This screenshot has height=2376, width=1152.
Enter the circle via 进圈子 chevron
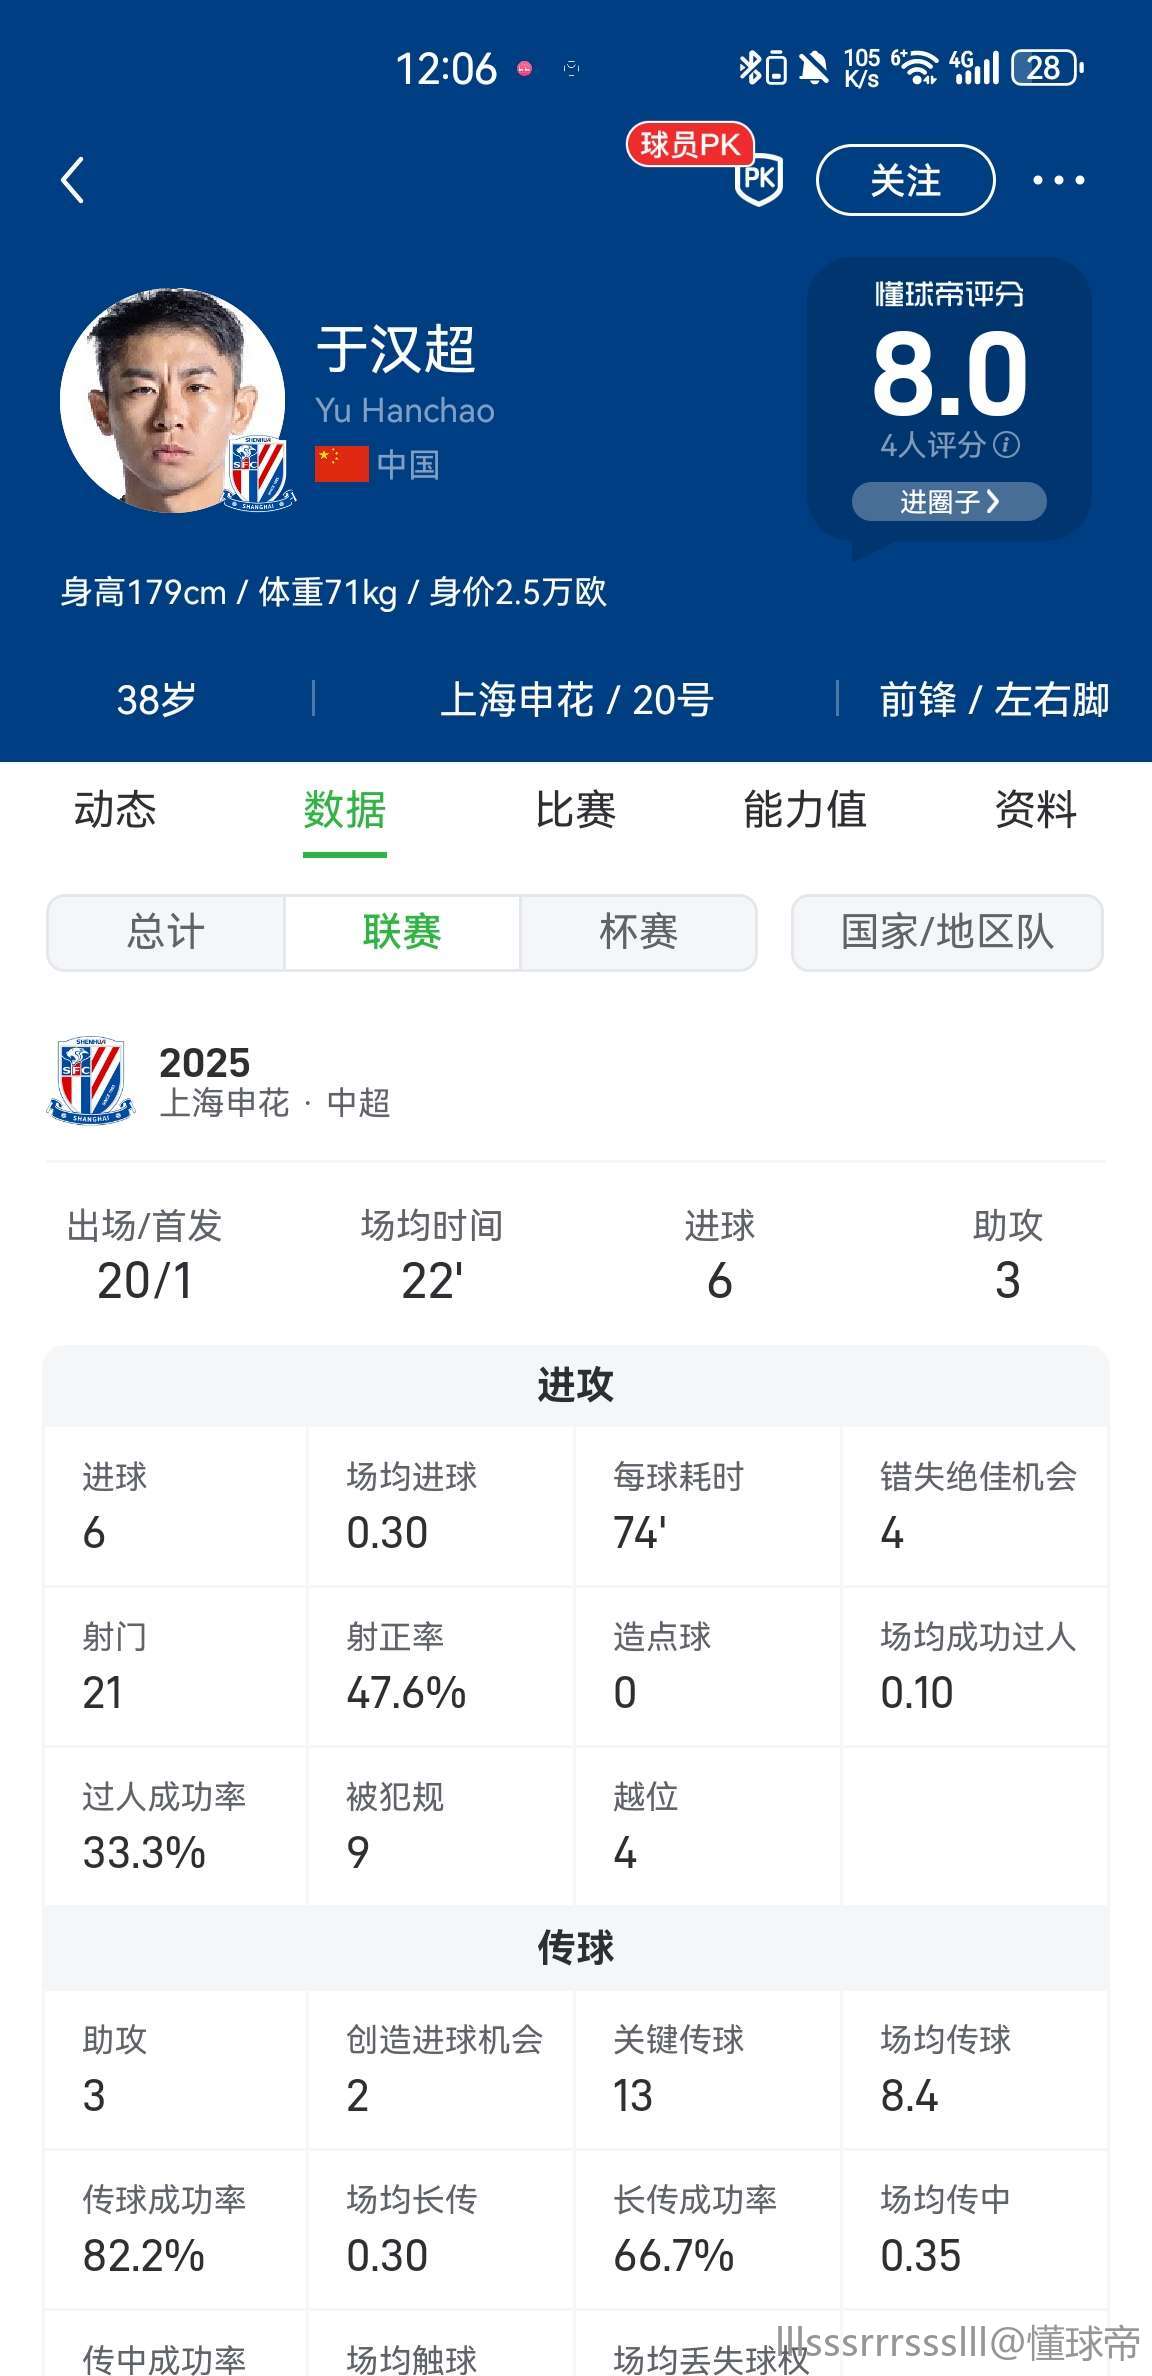click(x=949, y=501)
